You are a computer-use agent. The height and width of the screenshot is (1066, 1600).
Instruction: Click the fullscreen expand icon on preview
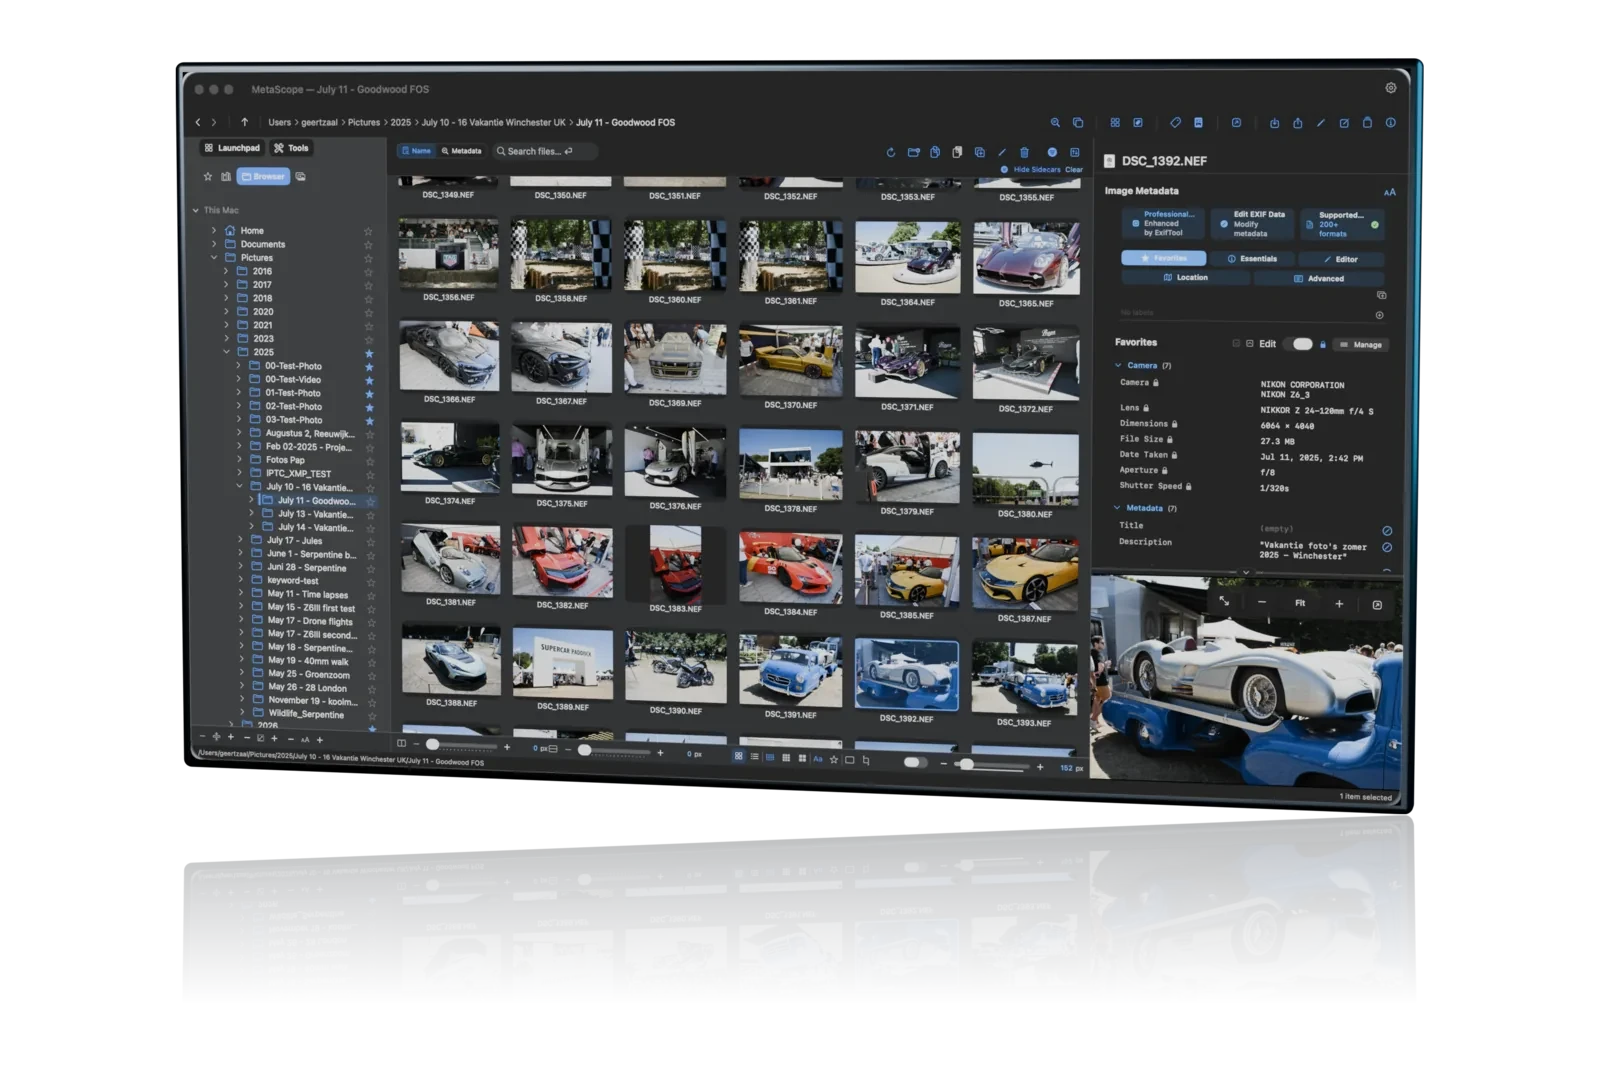(1224, 601)
